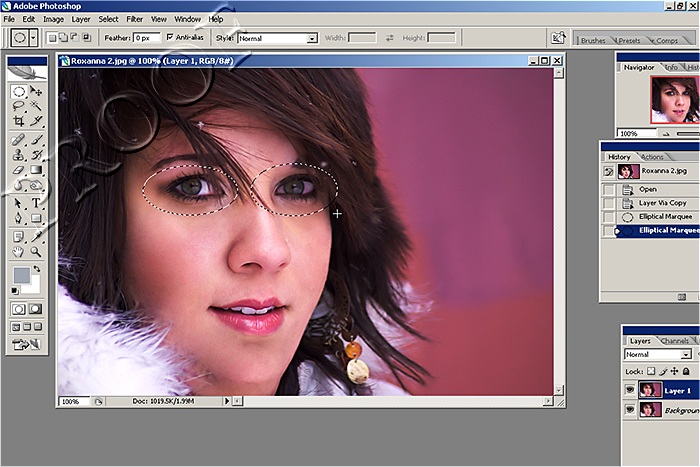Select the Elliptical Marquee tool in toolbox

pyautogui.click(x=18, y=92)
